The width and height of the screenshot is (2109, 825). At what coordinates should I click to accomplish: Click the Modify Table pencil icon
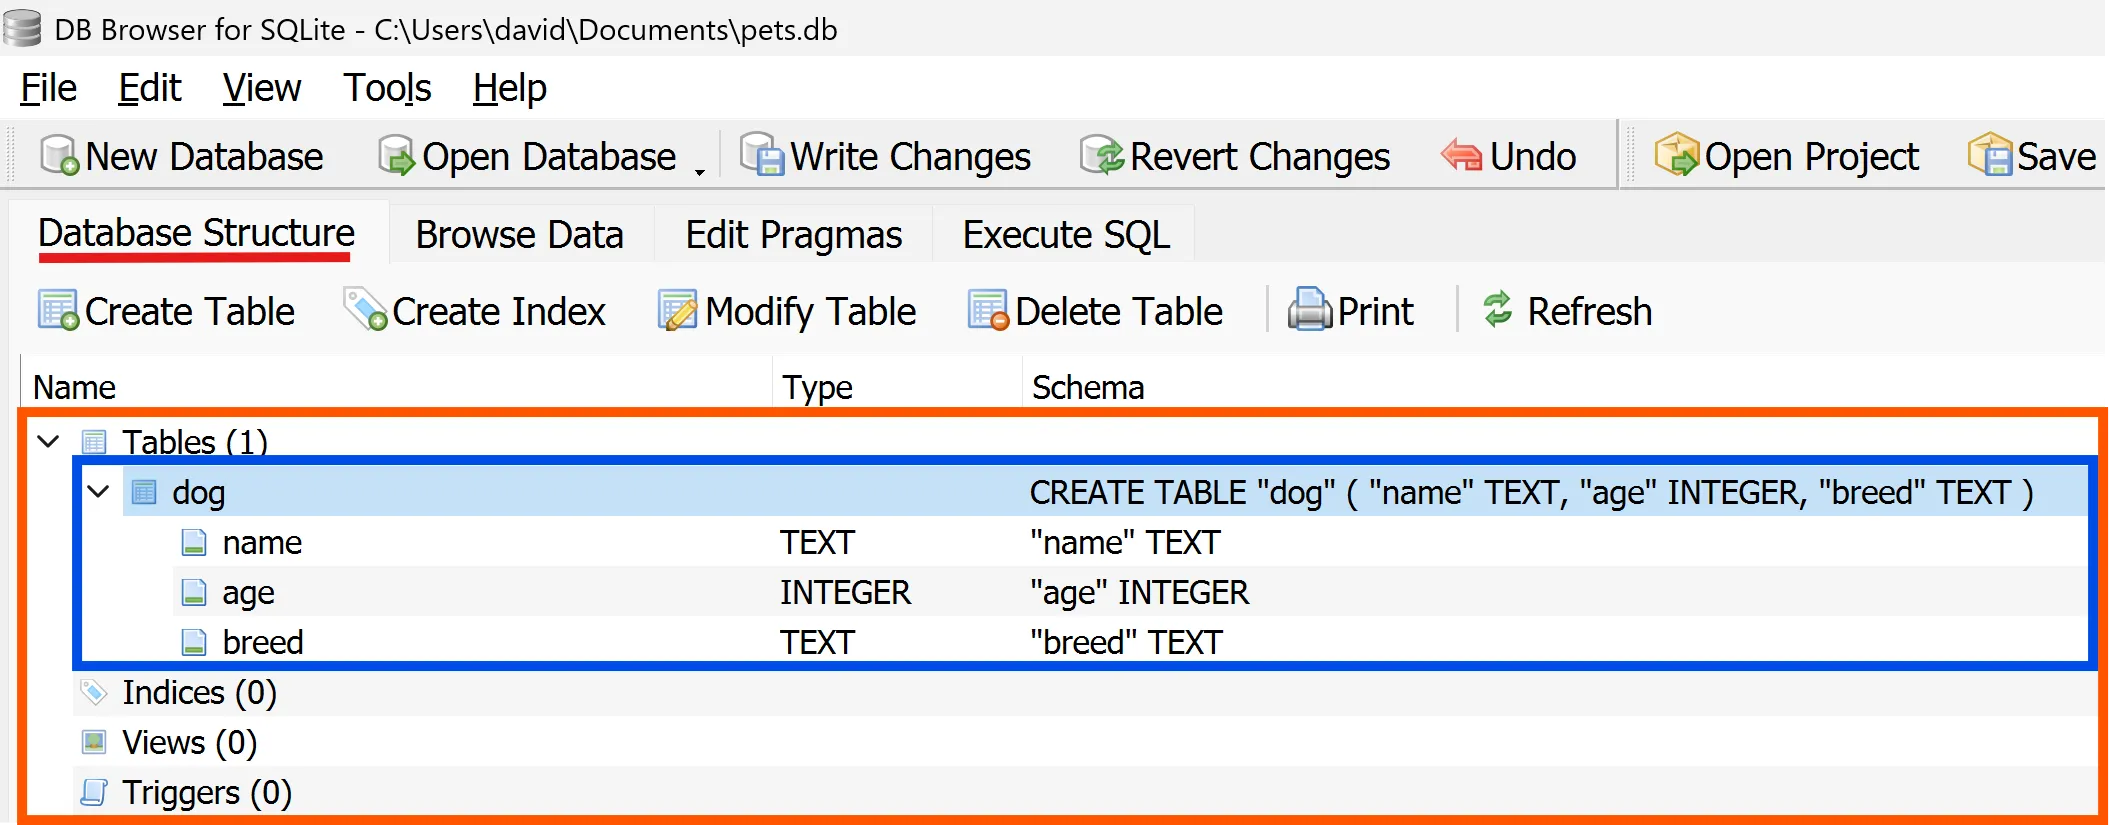coord(677,311)
